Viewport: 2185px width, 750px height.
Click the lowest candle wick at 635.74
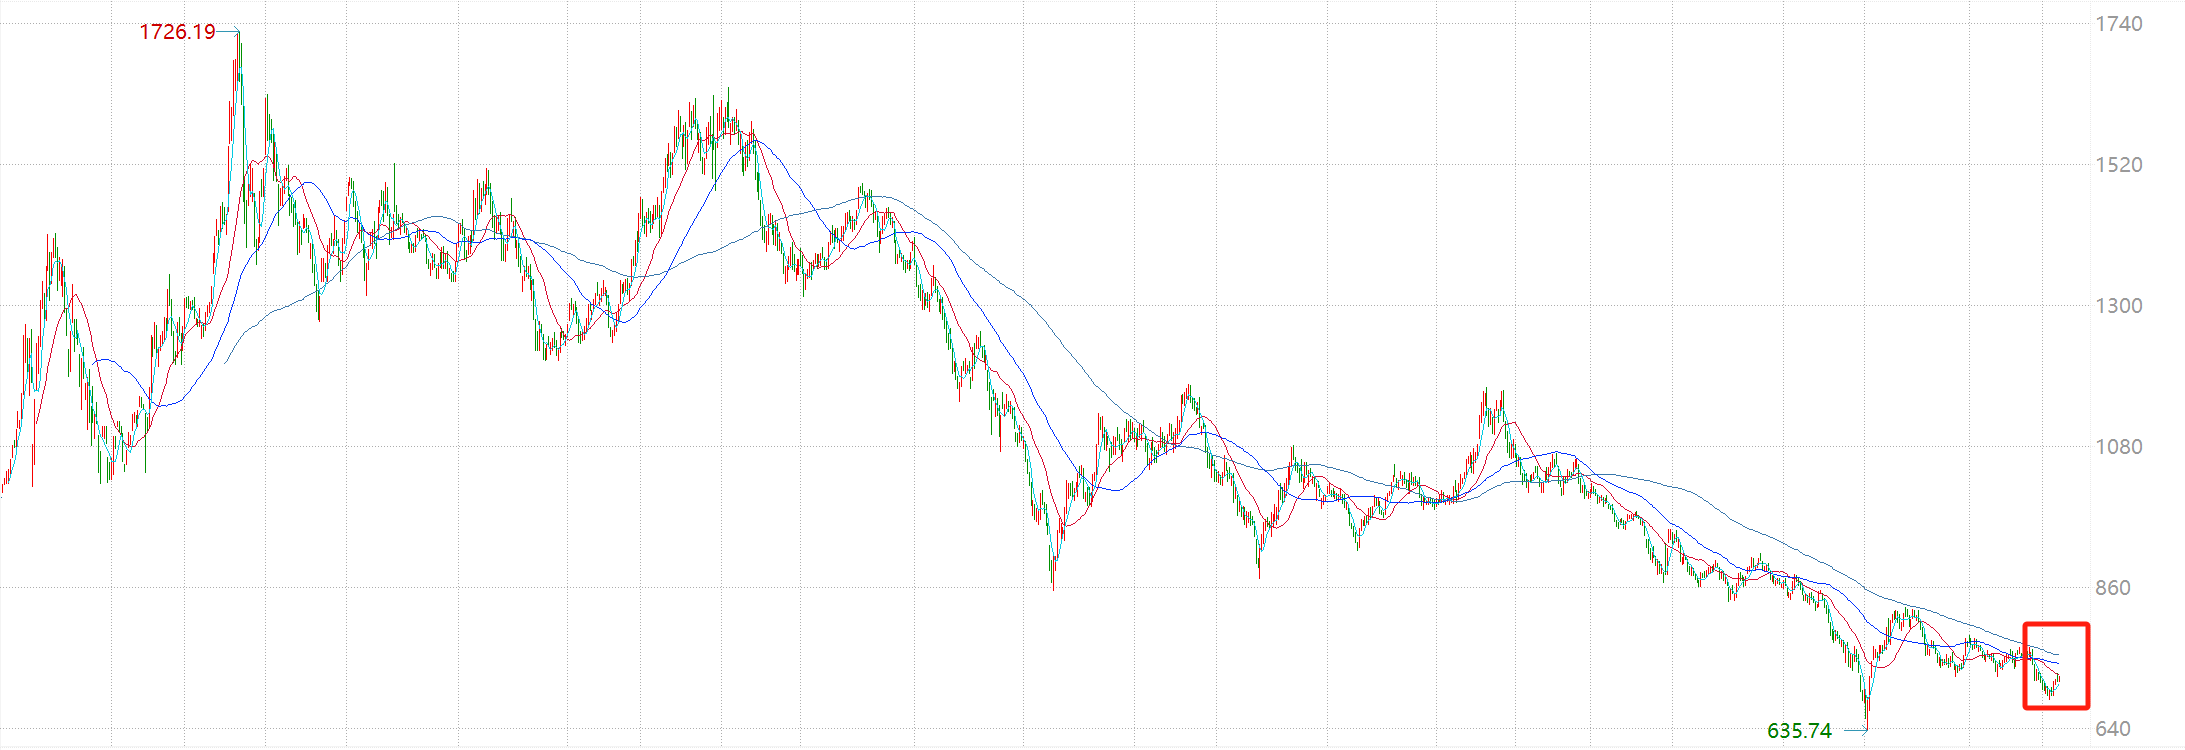coord(1867,726)
